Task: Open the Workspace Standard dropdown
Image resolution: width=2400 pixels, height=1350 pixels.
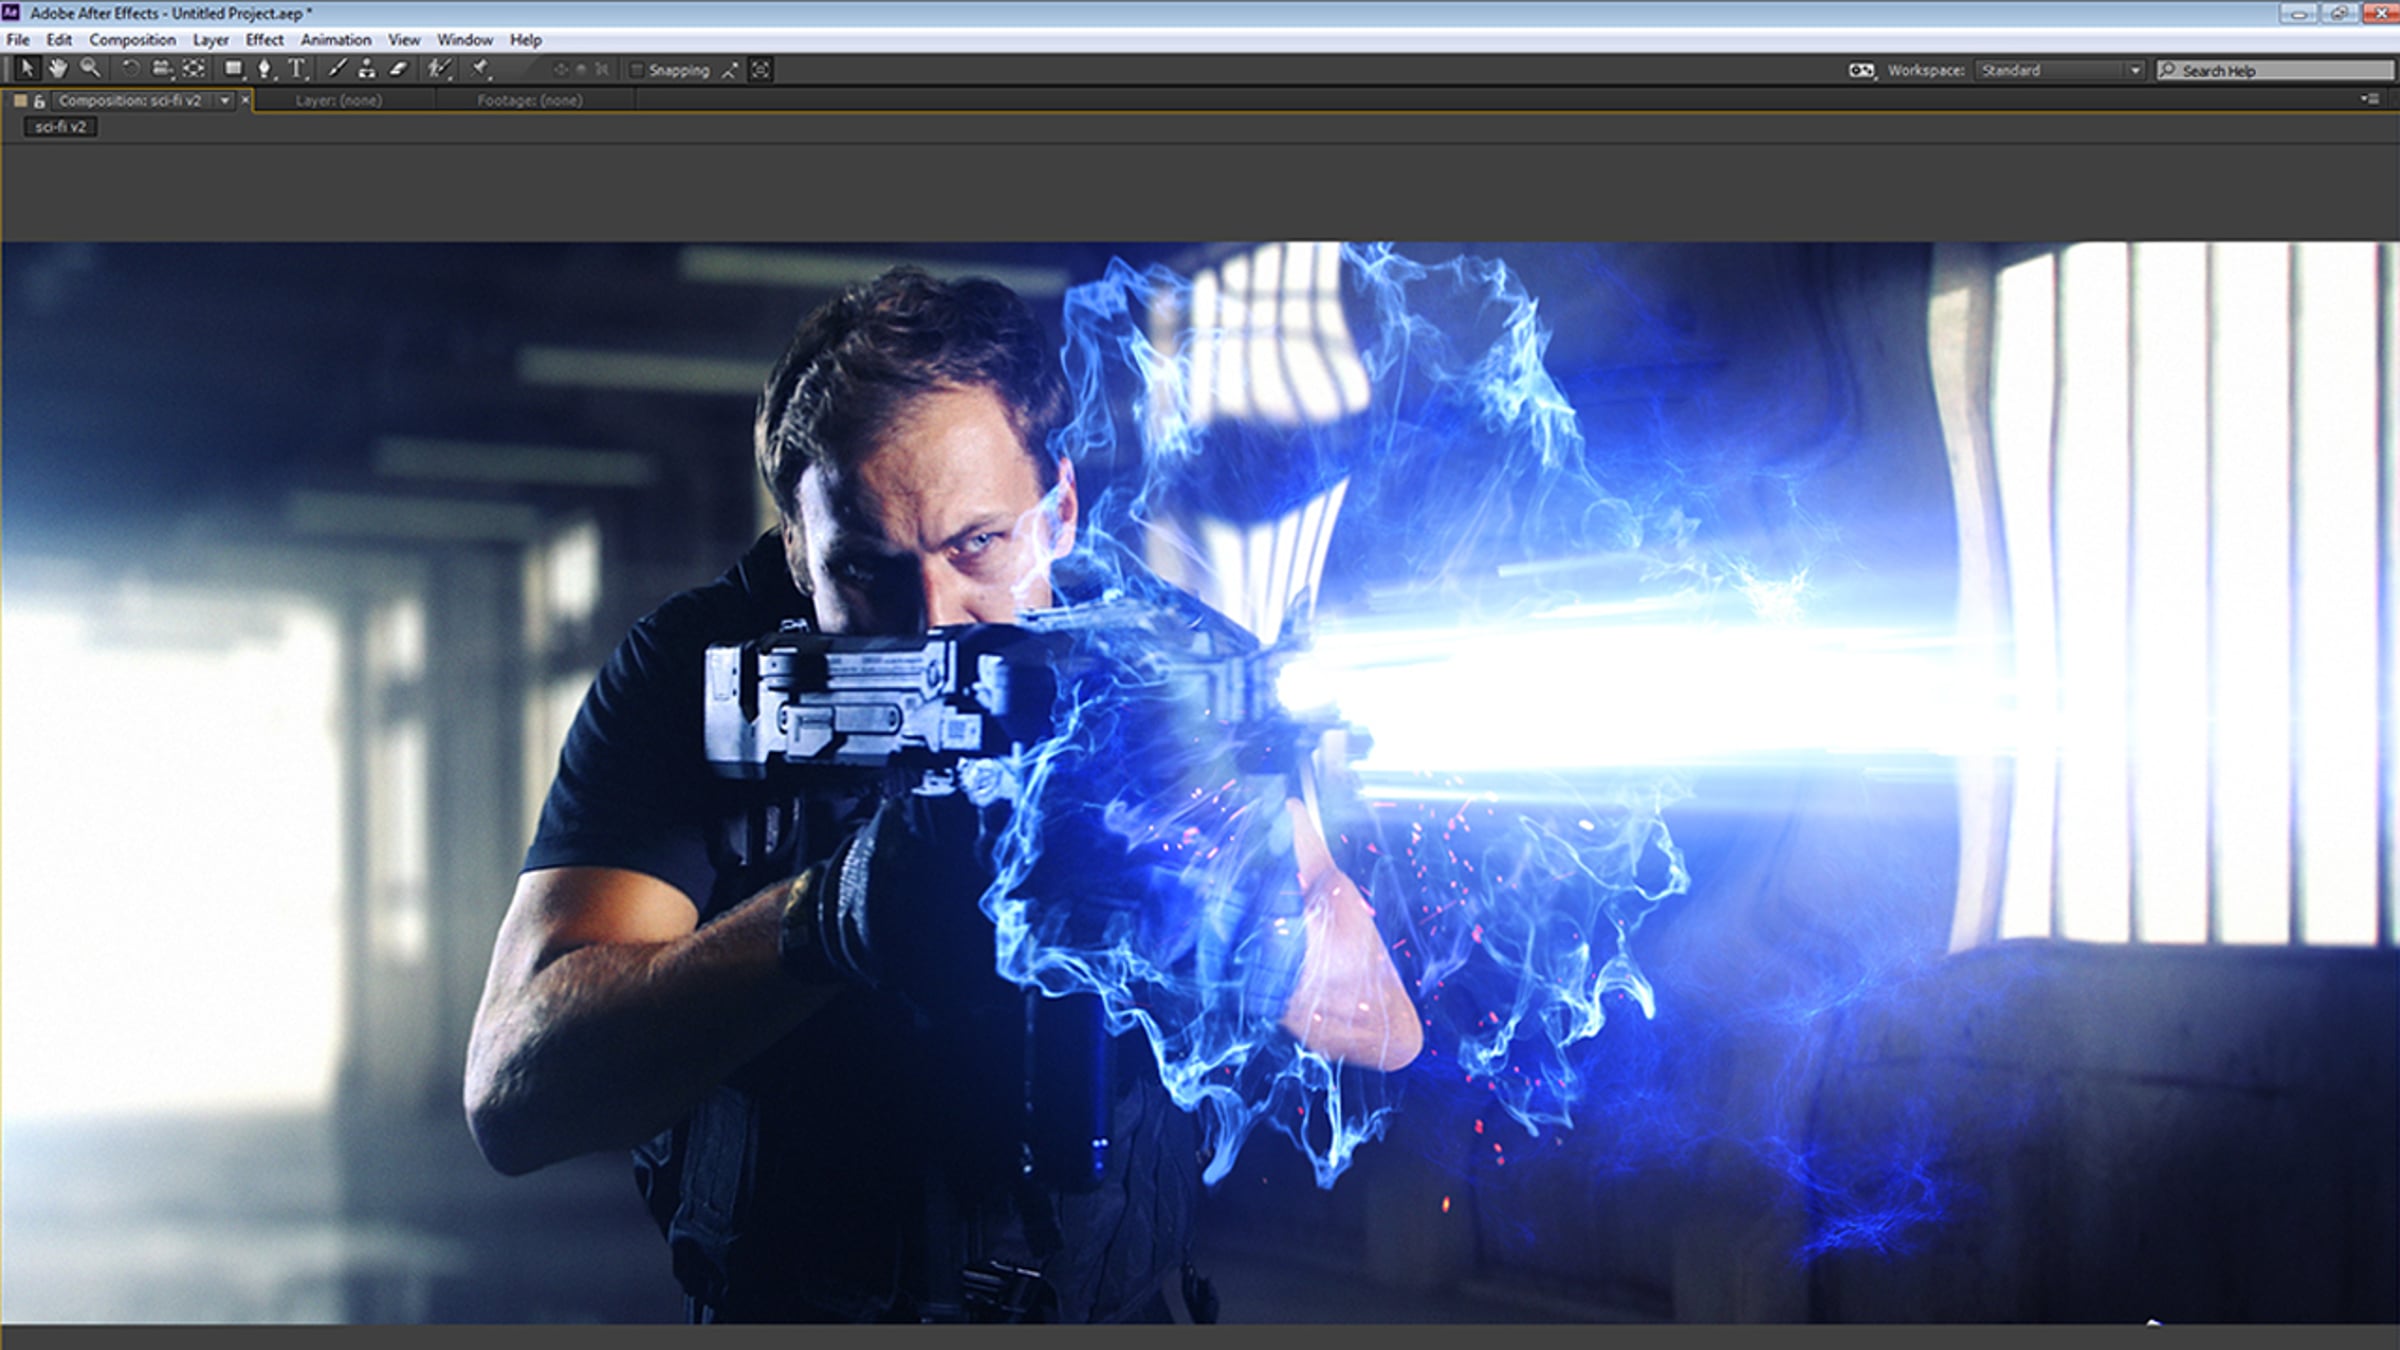Action: [x=2060, y=70]
